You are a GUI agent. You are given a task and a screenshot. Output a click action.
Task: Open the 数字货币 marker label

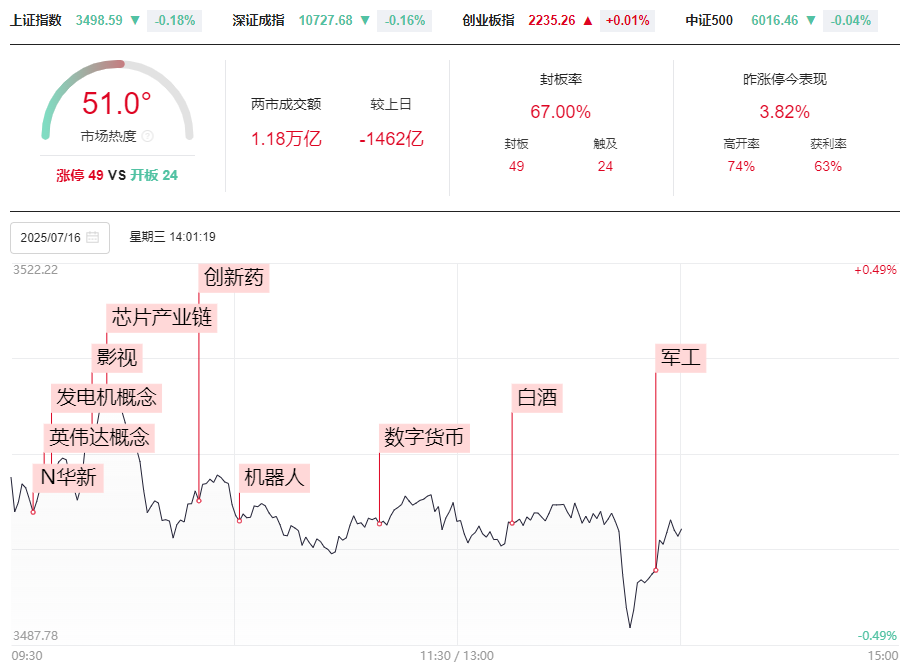coord(424,437)
